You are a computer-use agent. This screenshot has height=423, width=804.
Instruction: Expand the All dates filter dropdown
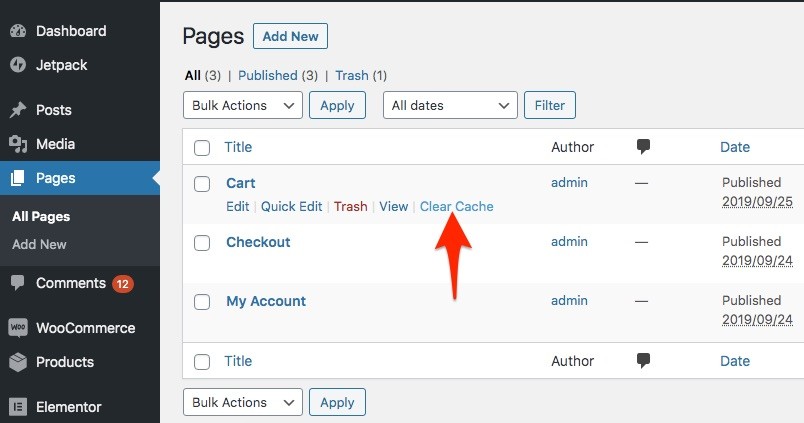(x=450, y=105)
